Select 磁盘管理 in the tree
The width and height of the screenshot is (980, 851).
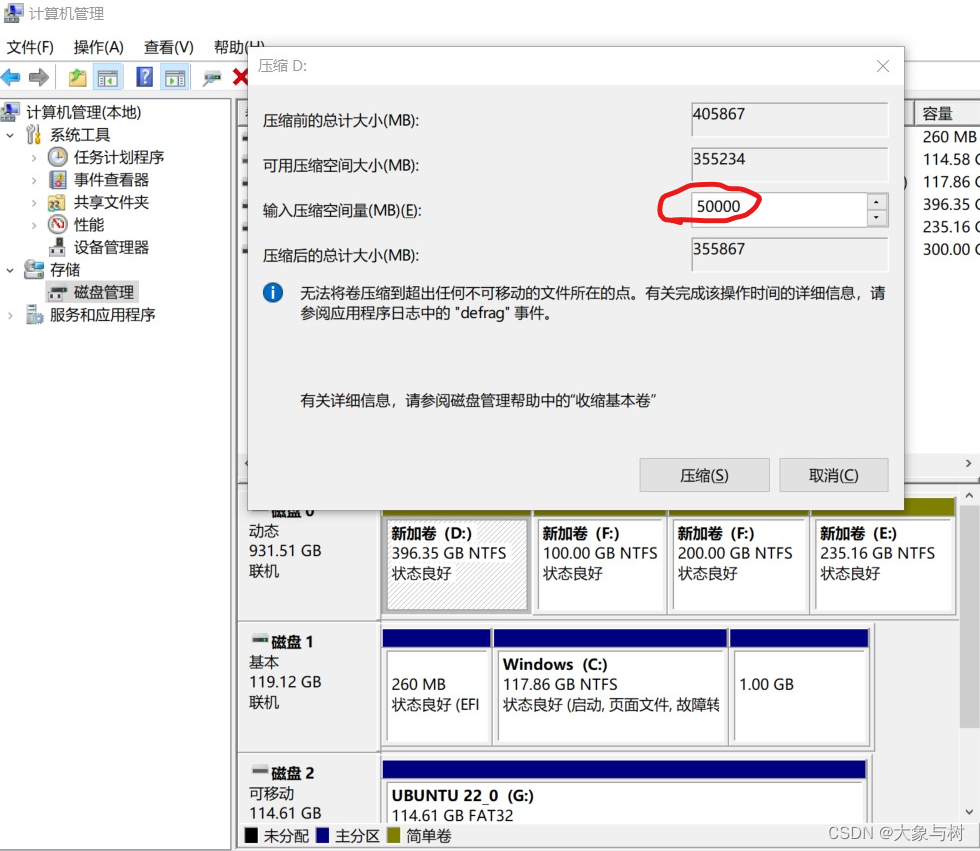[104, 292]
